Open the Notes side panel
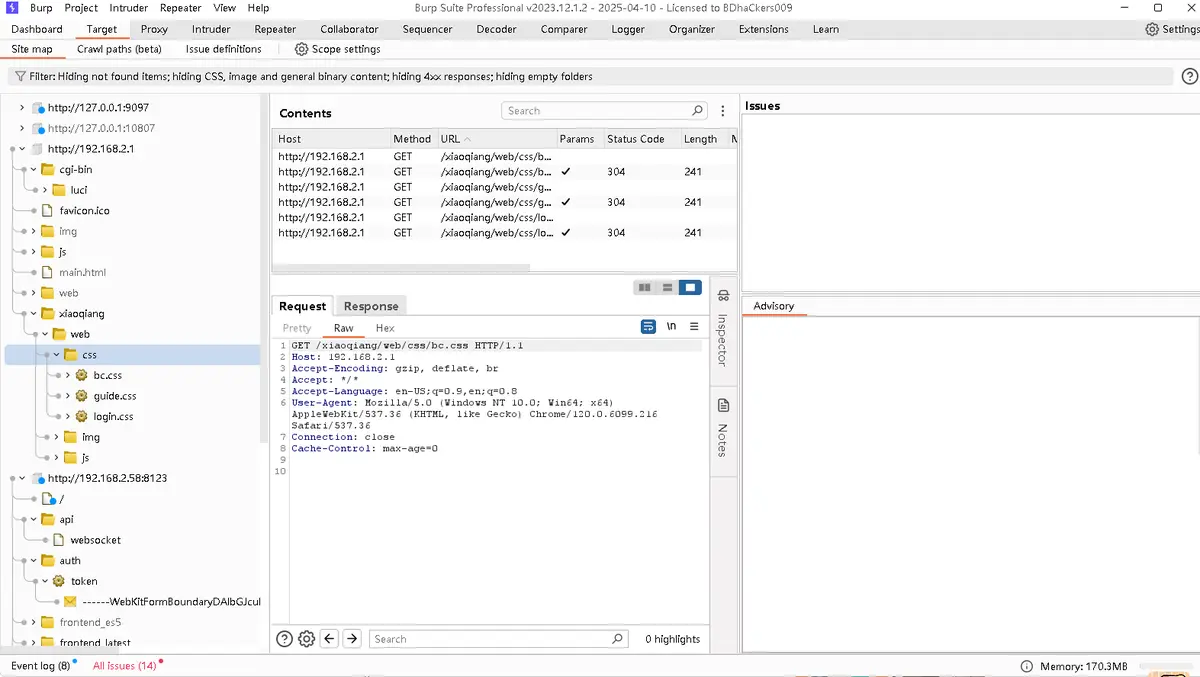The image size is (1200, 677). 723,427
